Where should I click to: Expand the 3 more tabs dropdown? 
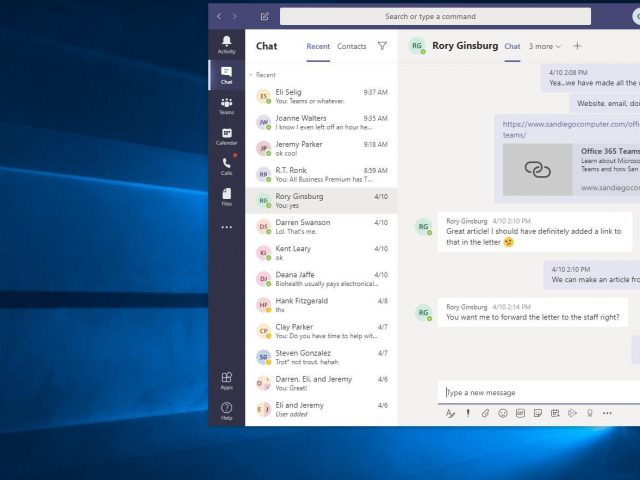pyautogui.click(x=545, y=47)
